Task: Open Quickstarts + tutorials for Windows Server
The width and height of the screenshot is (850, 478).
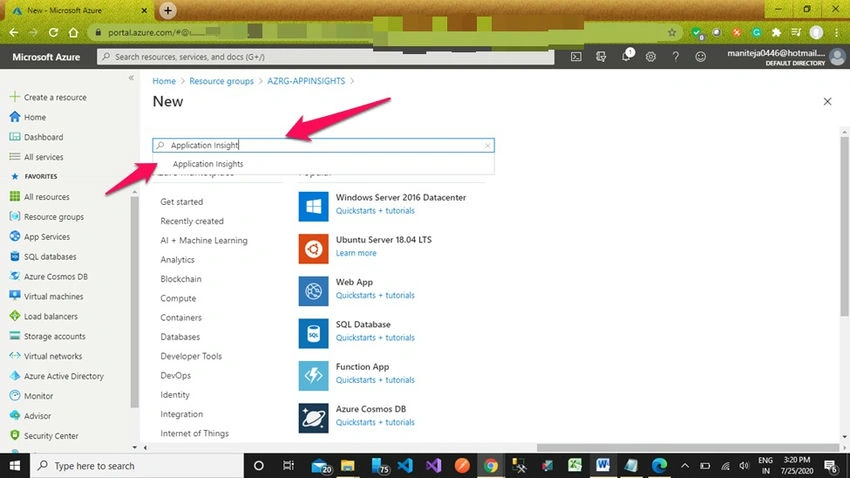Action: tap(375, 211)
